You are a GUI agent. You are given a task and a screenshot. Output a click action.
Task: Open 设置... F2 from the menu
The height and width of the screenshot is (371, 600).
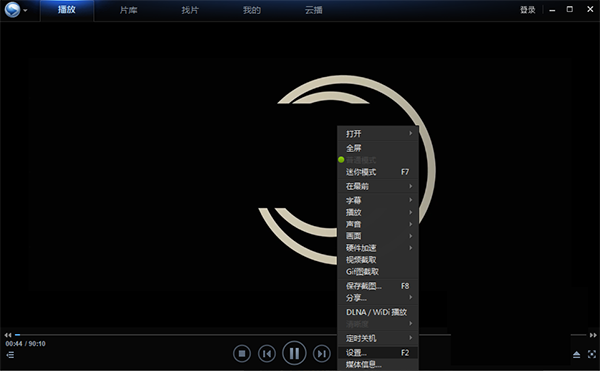[378, 353]
